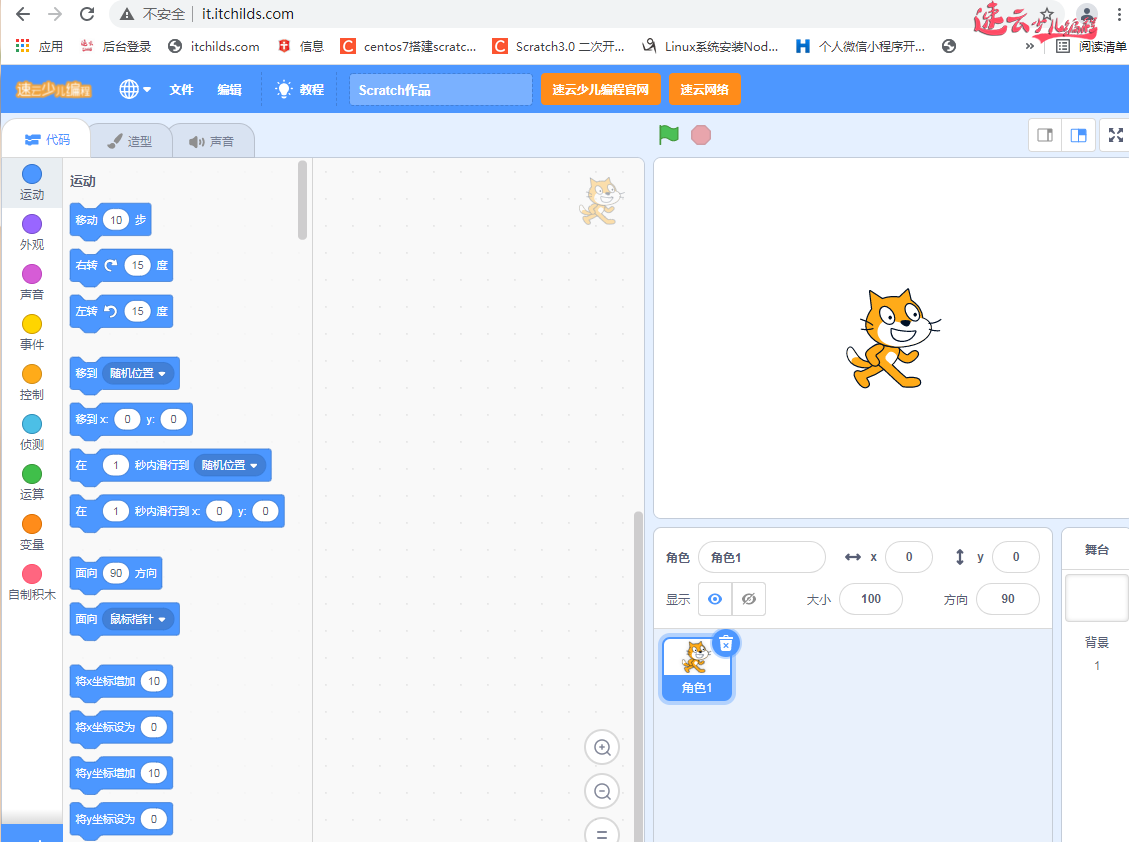Click the 右转 15 度 block

click(121, 266)
